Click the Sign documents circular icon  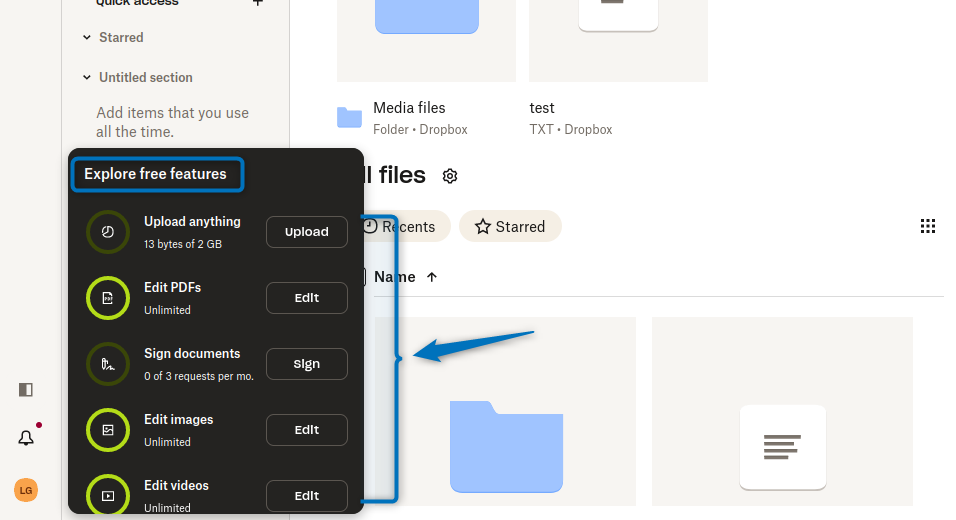[108, 364]
